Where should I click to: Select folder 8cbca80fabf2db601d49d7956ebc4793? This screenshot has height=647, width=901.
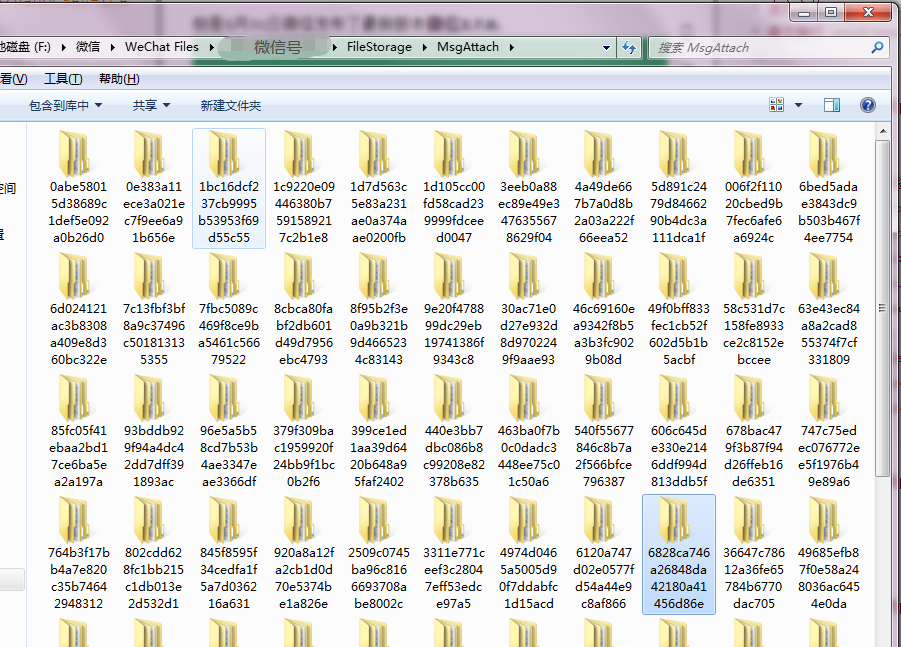point(303,310)
